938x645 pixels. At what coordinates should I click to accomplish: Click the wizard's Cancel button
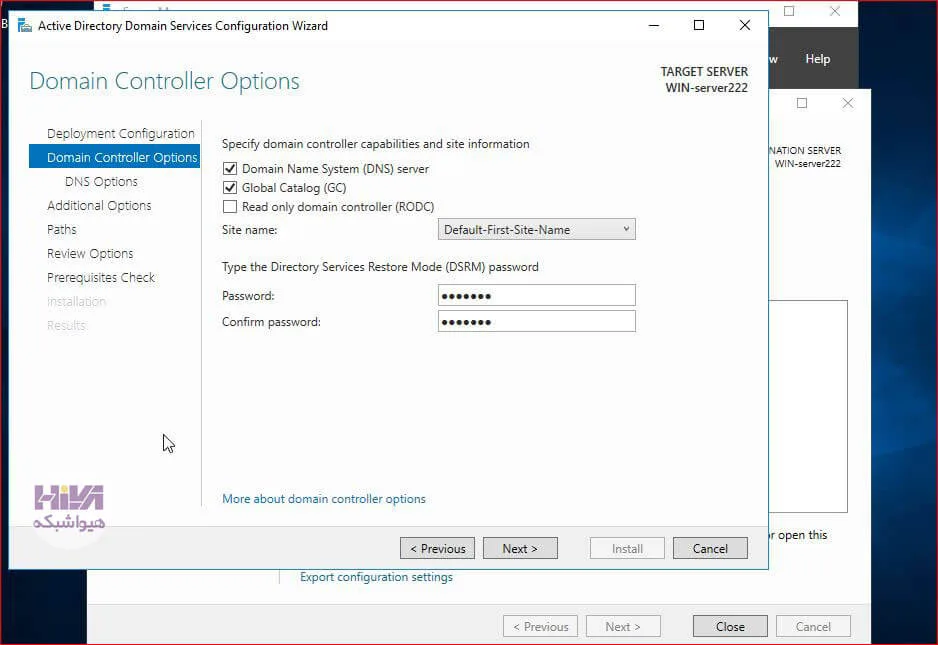pos(710,549)
